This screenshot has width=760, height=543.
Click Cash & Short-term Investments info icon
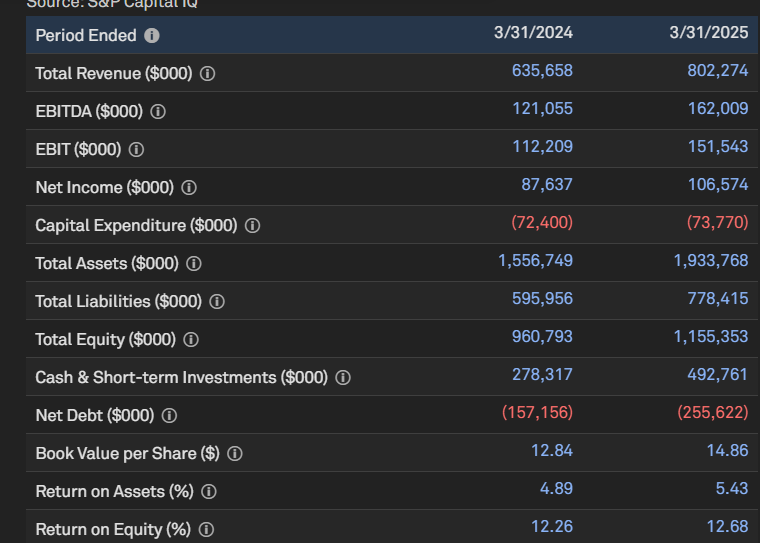click(343, 378)
